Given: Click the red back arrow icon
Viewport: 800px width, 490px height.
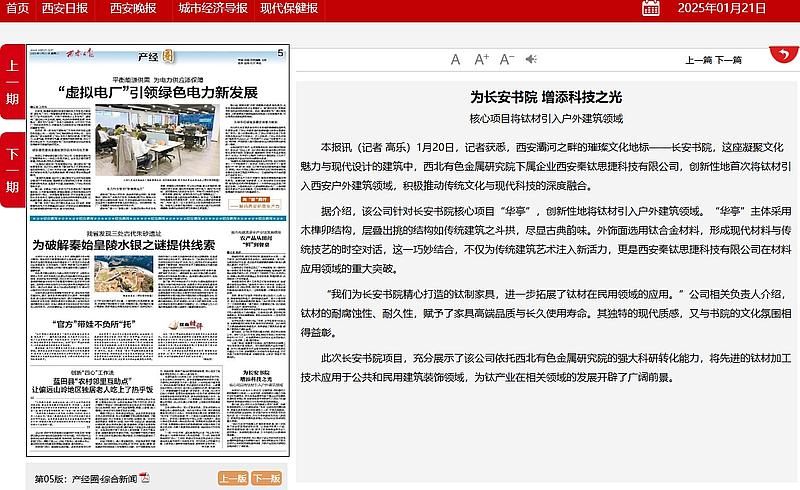Looking at the screenshot, I should [x=784, y=54].
